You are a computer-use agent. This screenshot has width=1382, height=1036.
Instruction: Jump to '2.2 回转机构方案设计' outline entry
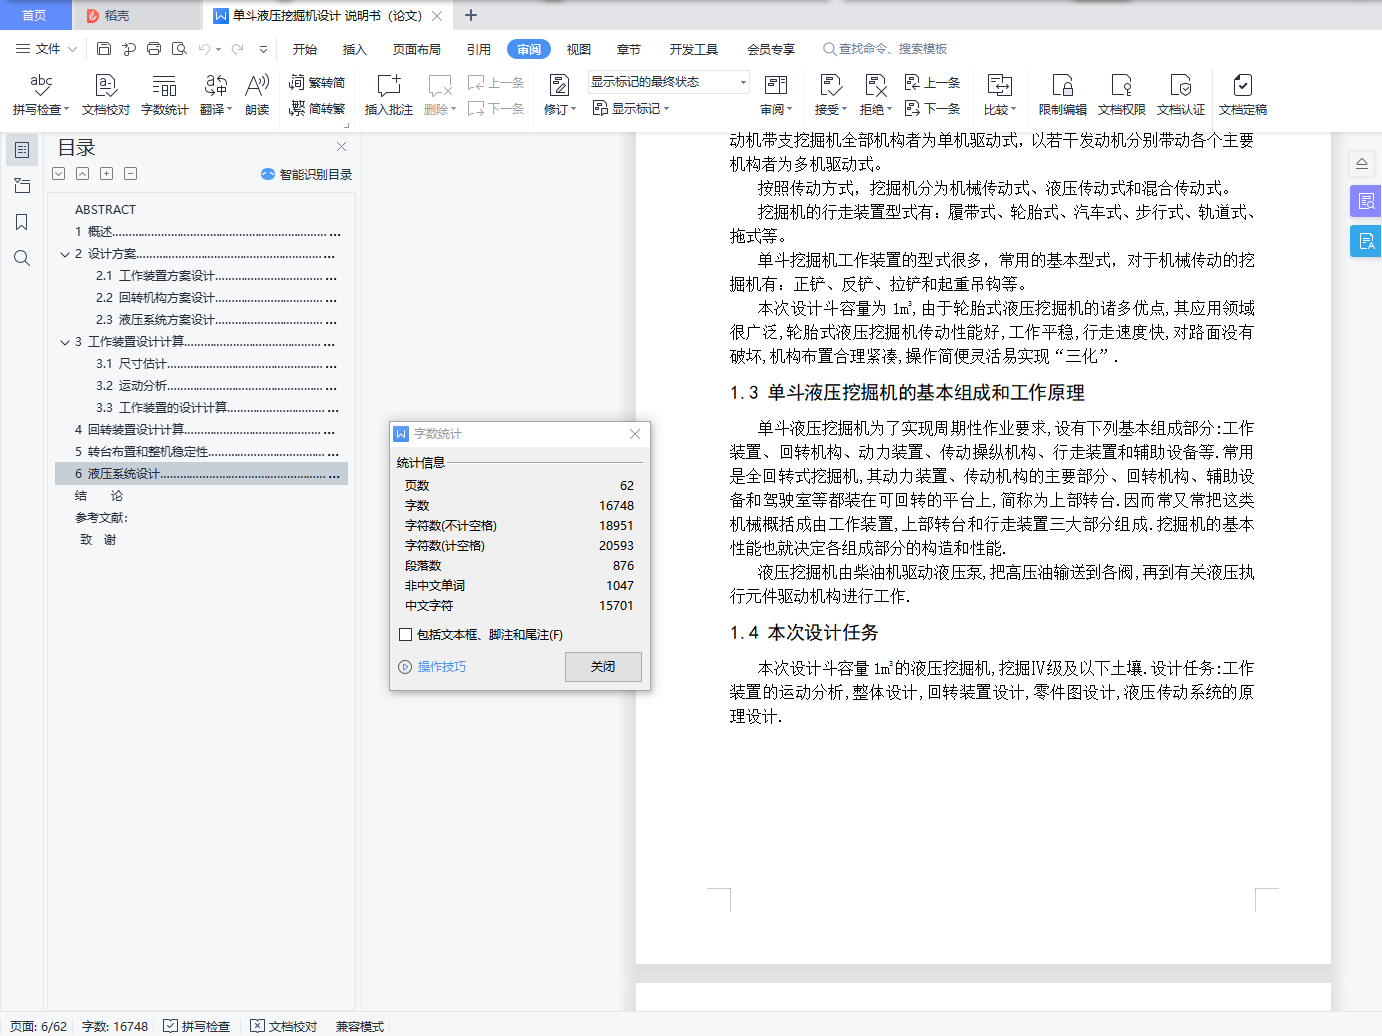click(x=216, y=298)
